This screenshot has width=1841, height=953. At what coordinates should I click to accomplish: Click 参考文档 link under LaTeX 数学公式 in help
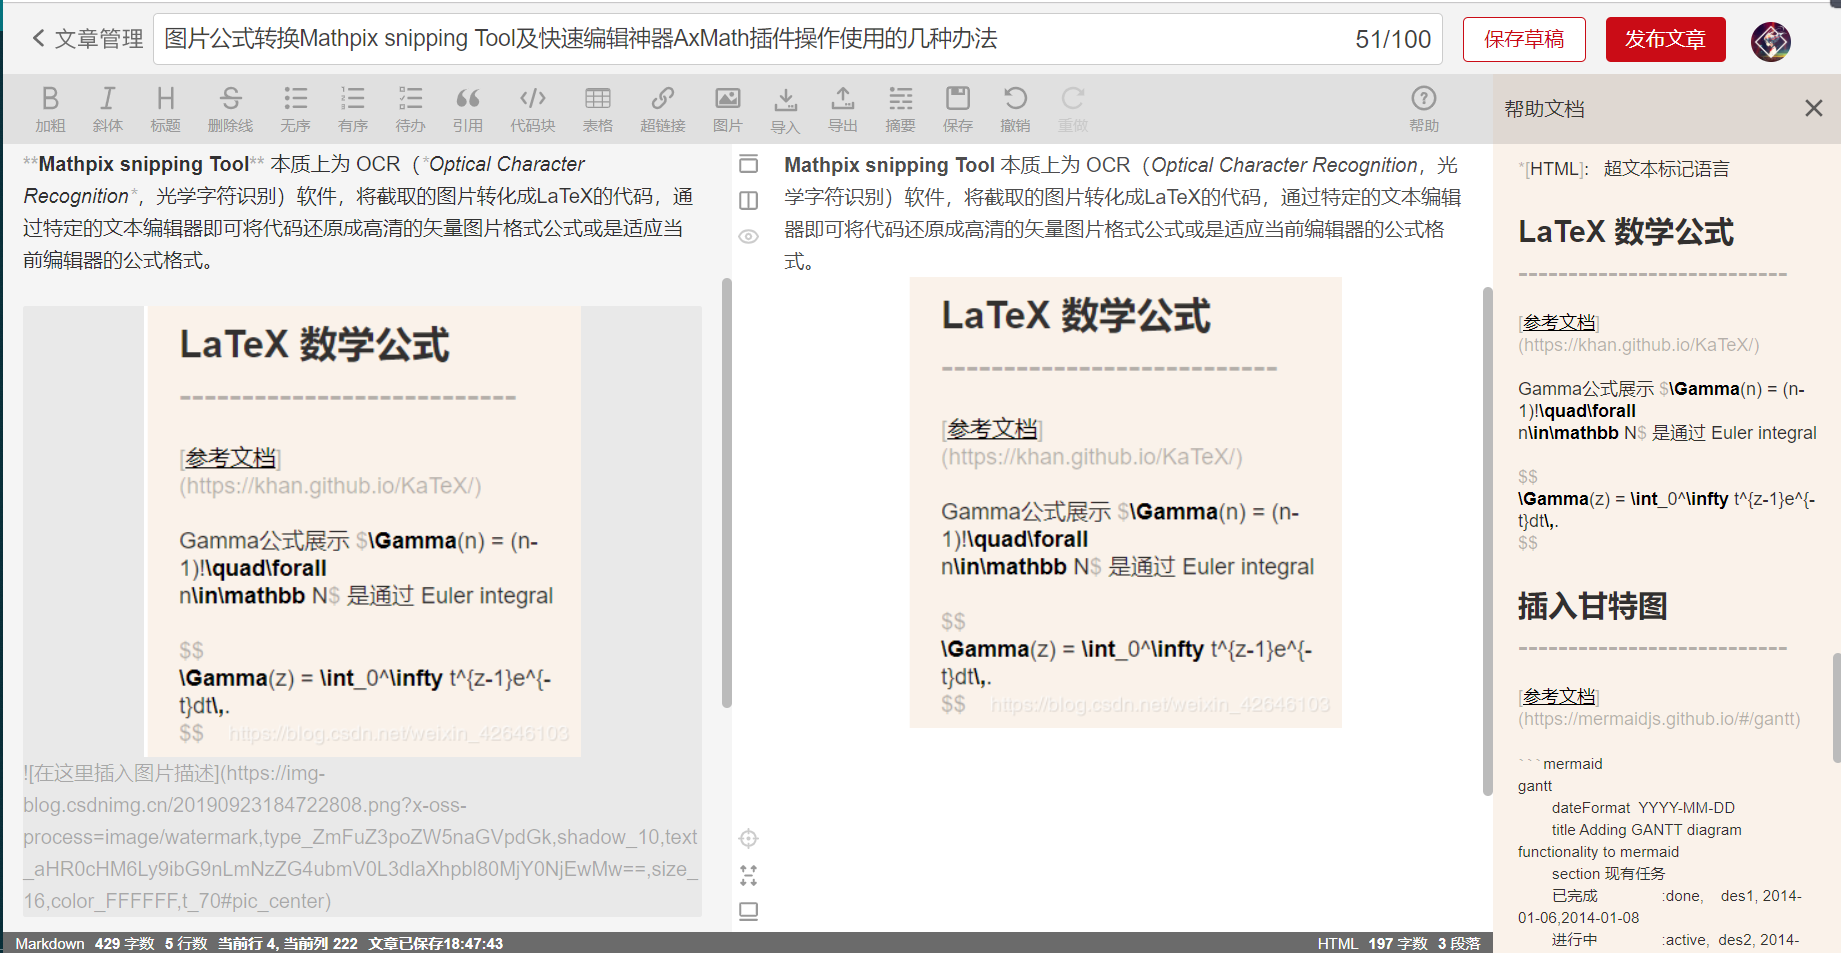[1559, 322]
